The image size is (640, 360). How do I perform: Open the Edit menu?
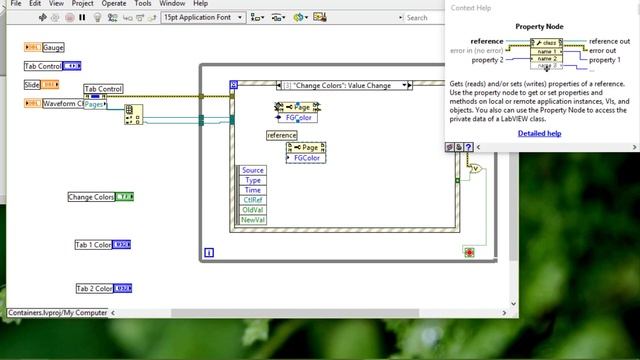[35, 4]
